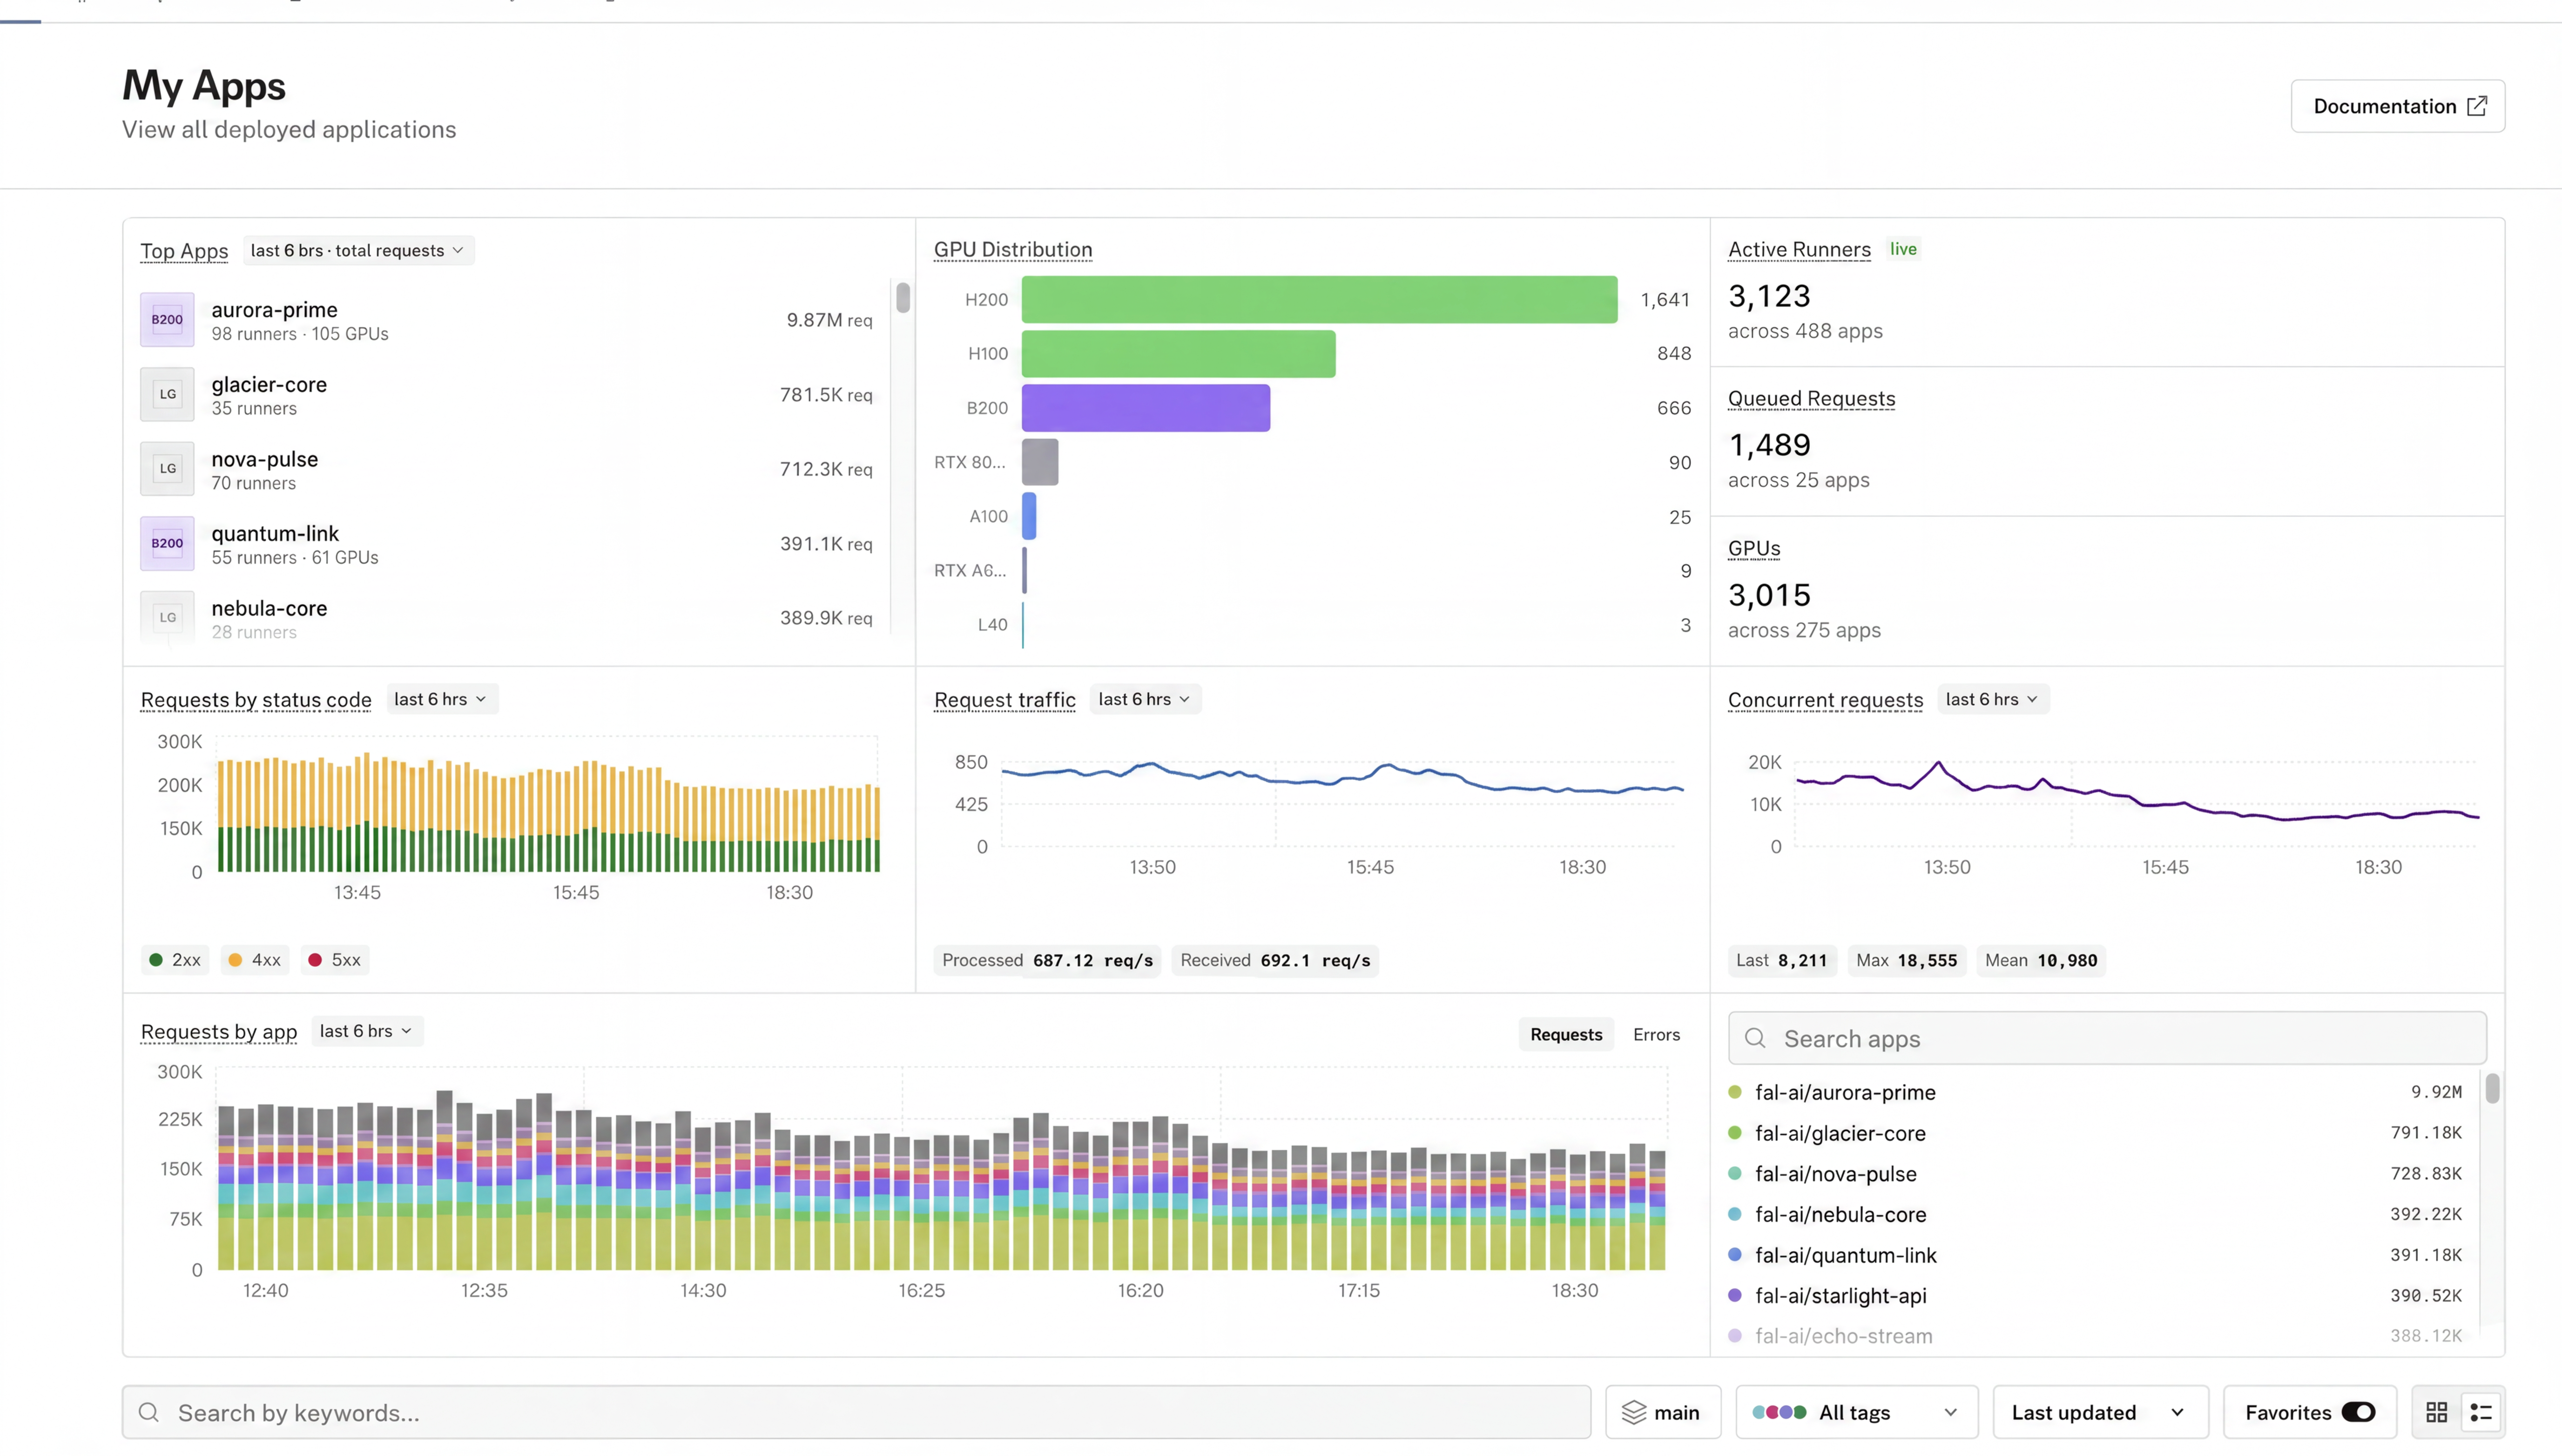Open the Top Apps time range dropdown
Screen dimensions: 2562x1456
pyautogui.click(x=358, y=250)
